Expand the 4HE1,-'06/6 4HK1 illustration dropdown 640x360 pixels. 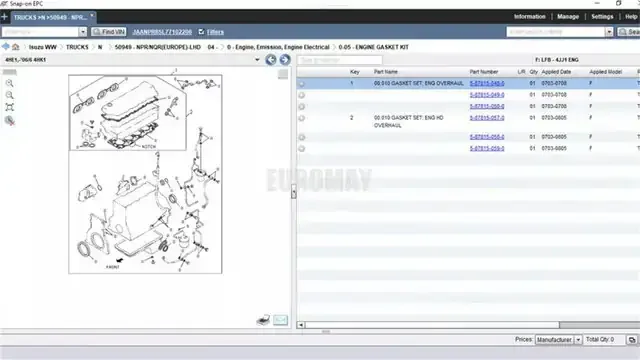pos(257,60)
